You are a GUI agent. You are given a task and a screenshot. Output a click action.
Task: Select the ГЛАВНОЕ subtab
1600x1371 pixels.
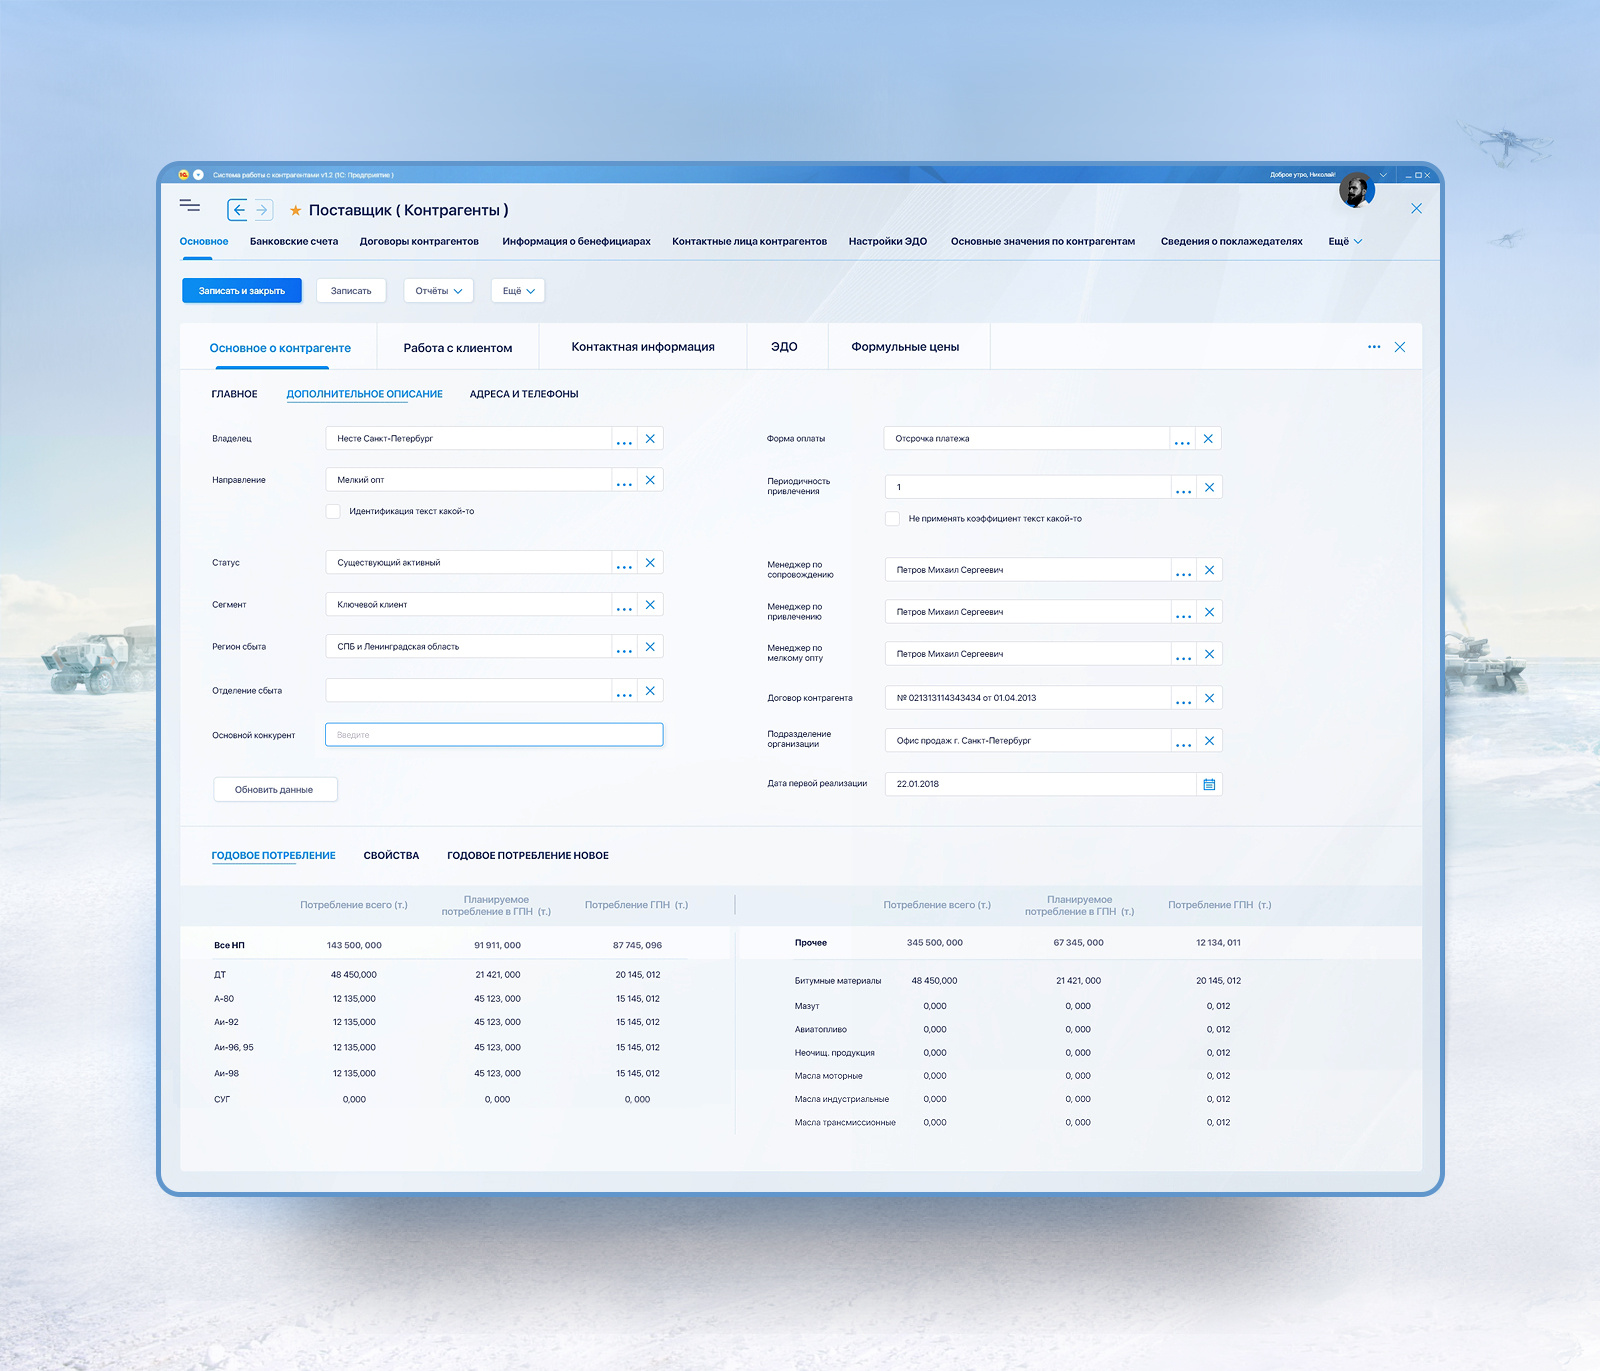click(x=234, y=394)
